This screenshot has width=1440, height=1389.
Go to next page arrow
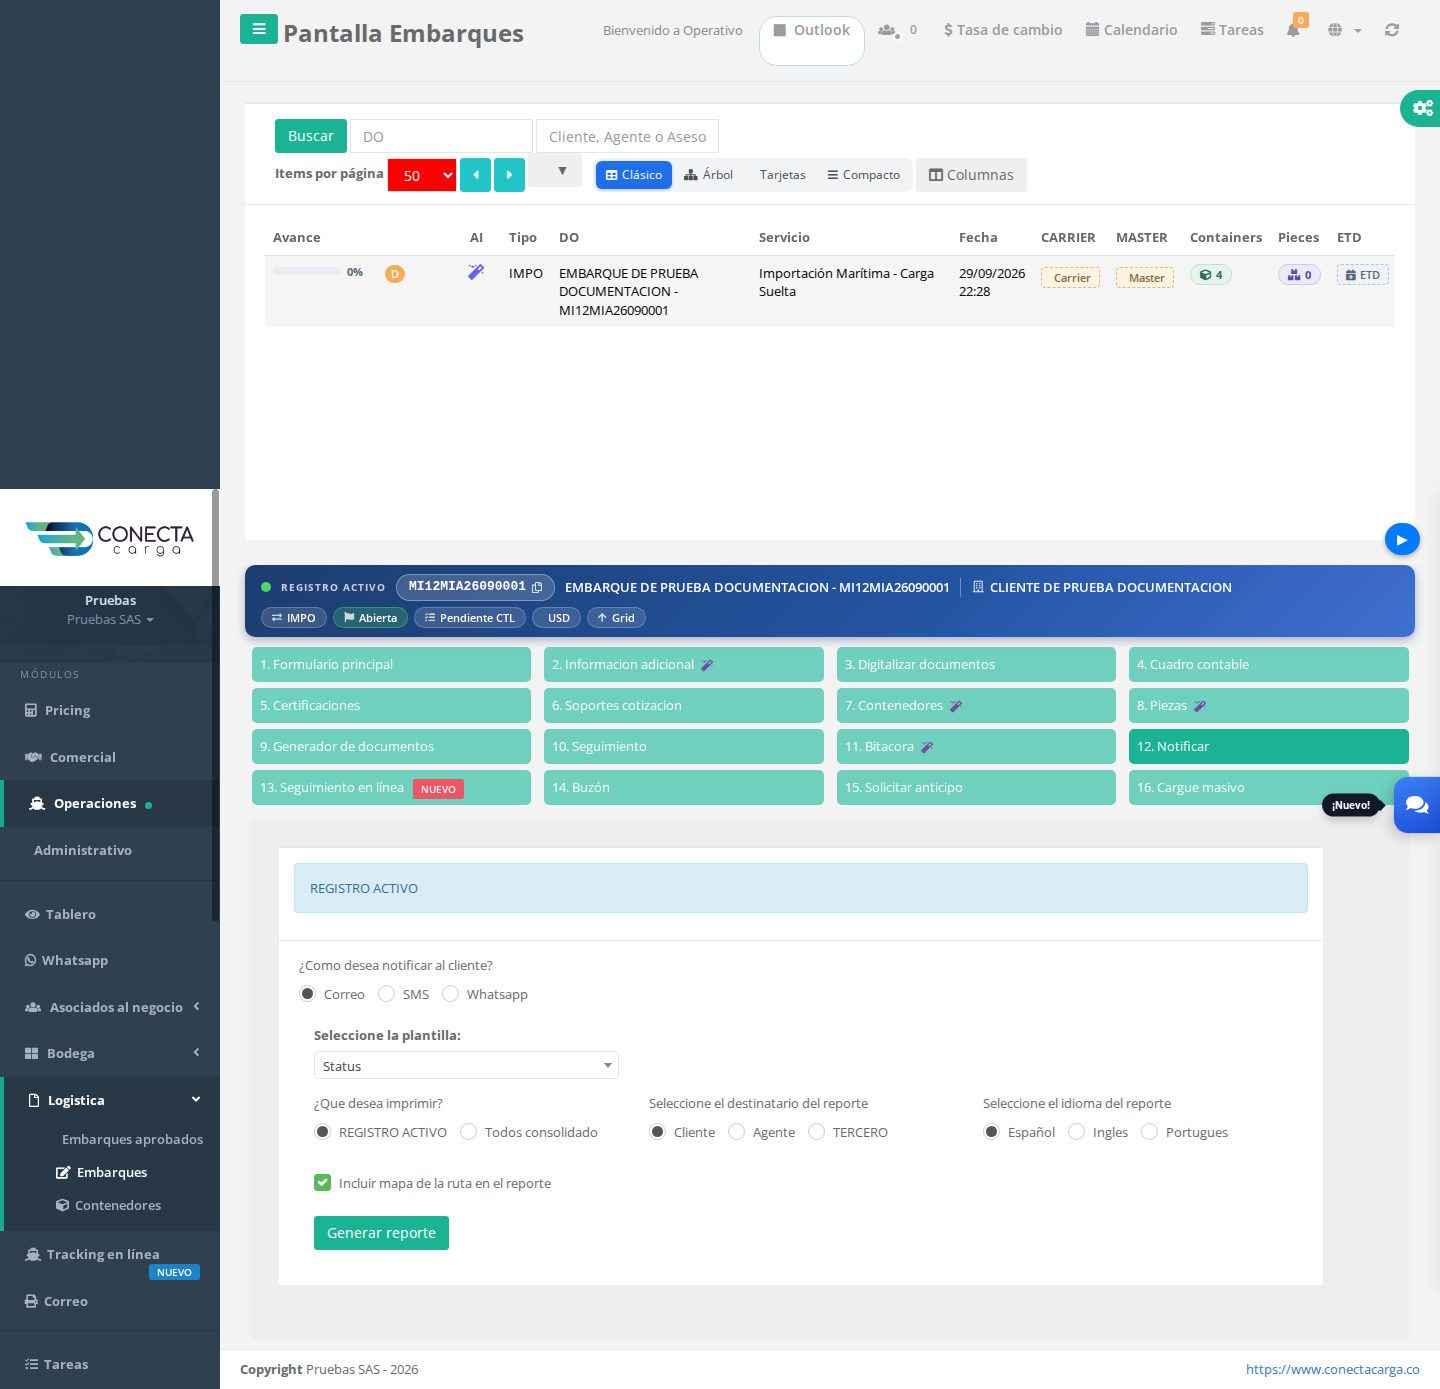pos(509,175)
